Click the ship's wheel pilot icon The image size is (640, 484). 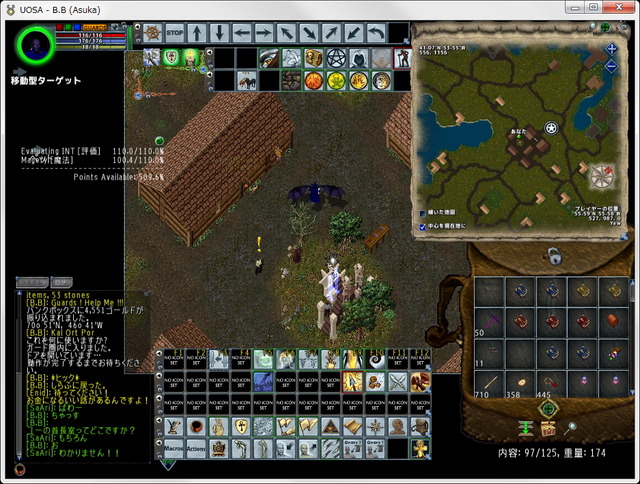pos(153,33)
